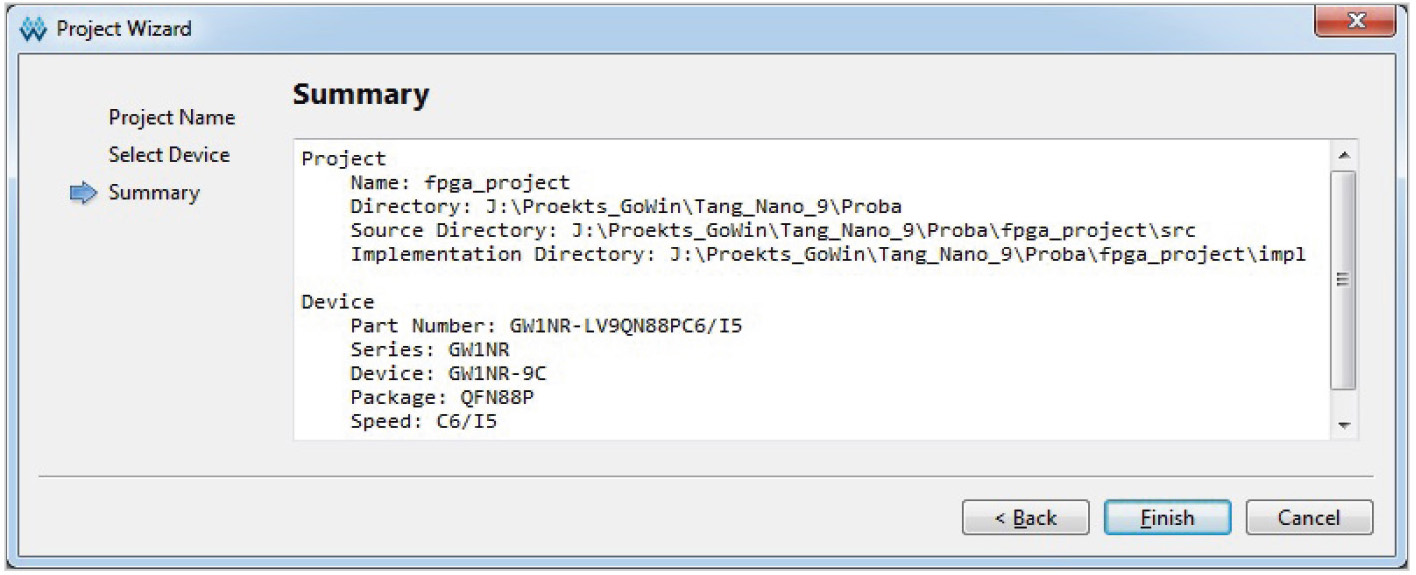Image resolution: width=1416 pixels, height=575 pixels.
Task: Click the Part Number line in summary
Action: [546, 326]
